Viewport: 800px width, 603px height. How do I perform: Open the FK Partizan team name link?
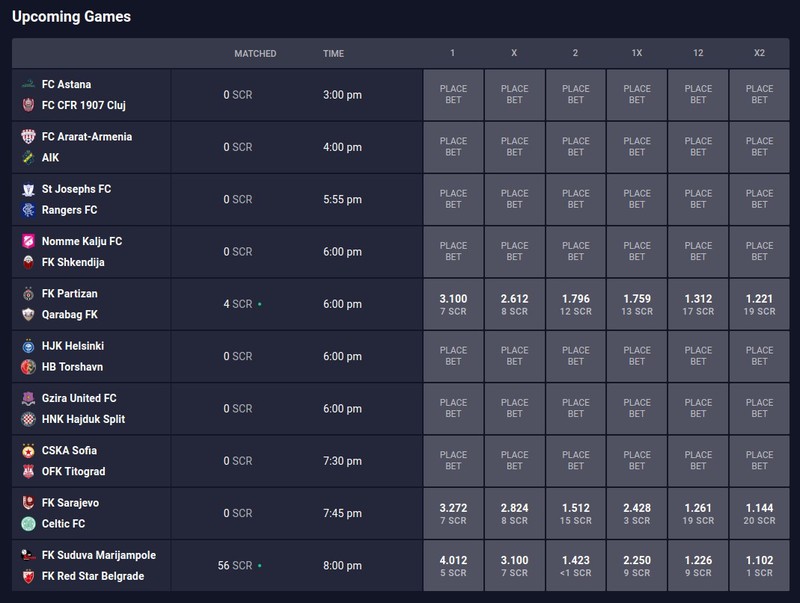[69, 294]
